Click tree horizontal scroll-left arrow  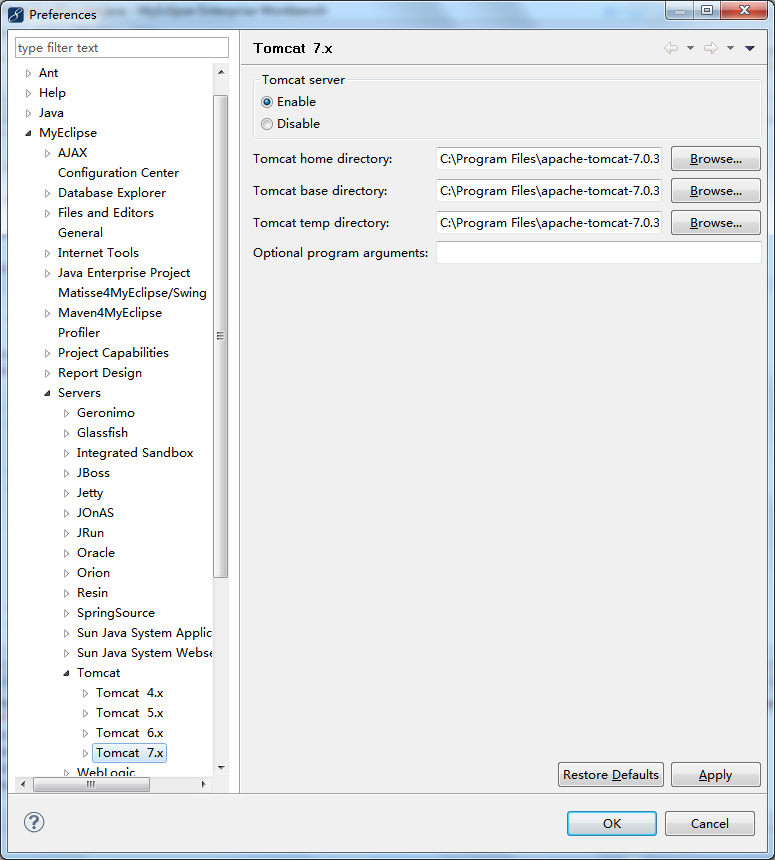(22, 784)
